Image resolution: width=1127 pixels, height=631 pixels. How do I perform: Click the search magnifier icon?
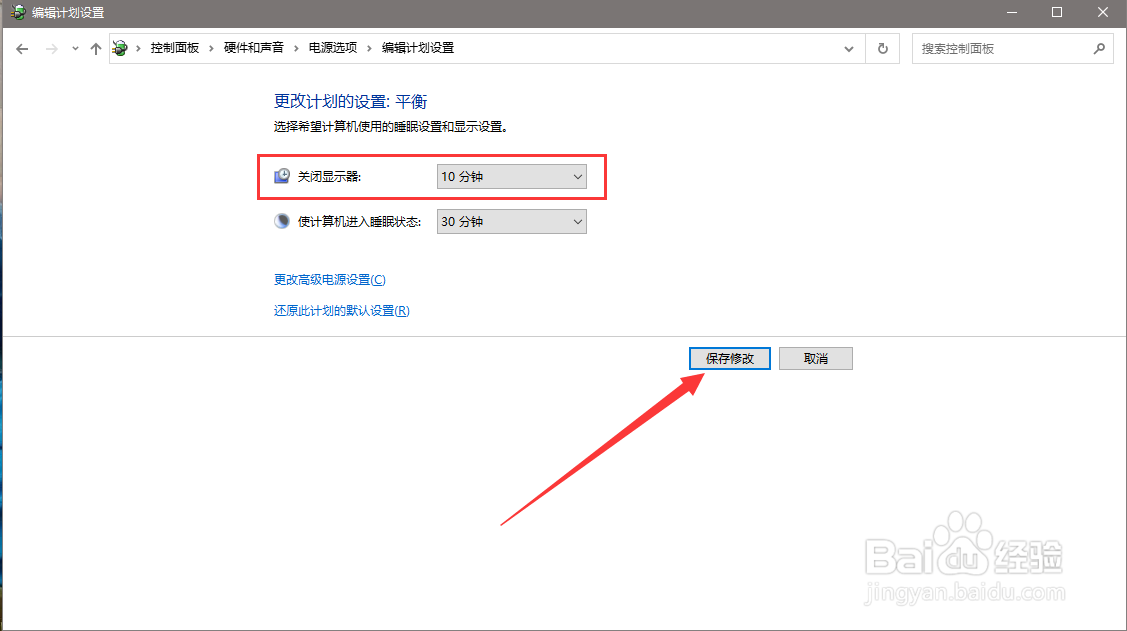pos(1099,49)
